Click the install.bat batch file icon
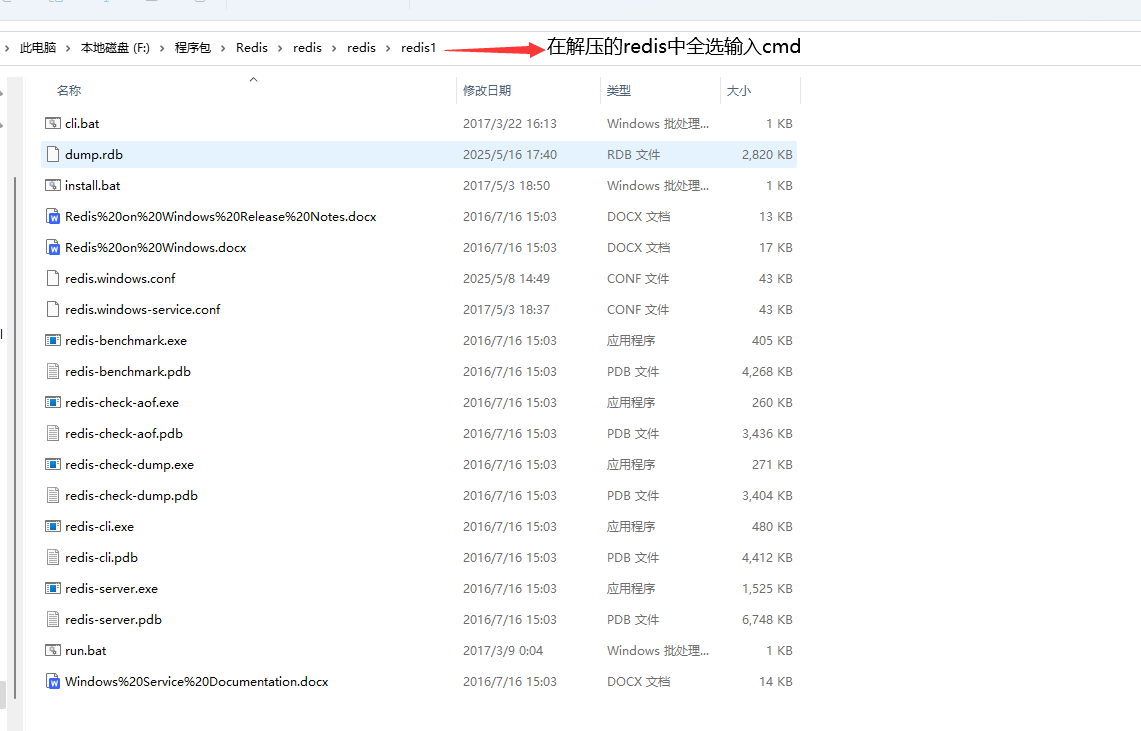1141x731 pixels. [52, 185]
